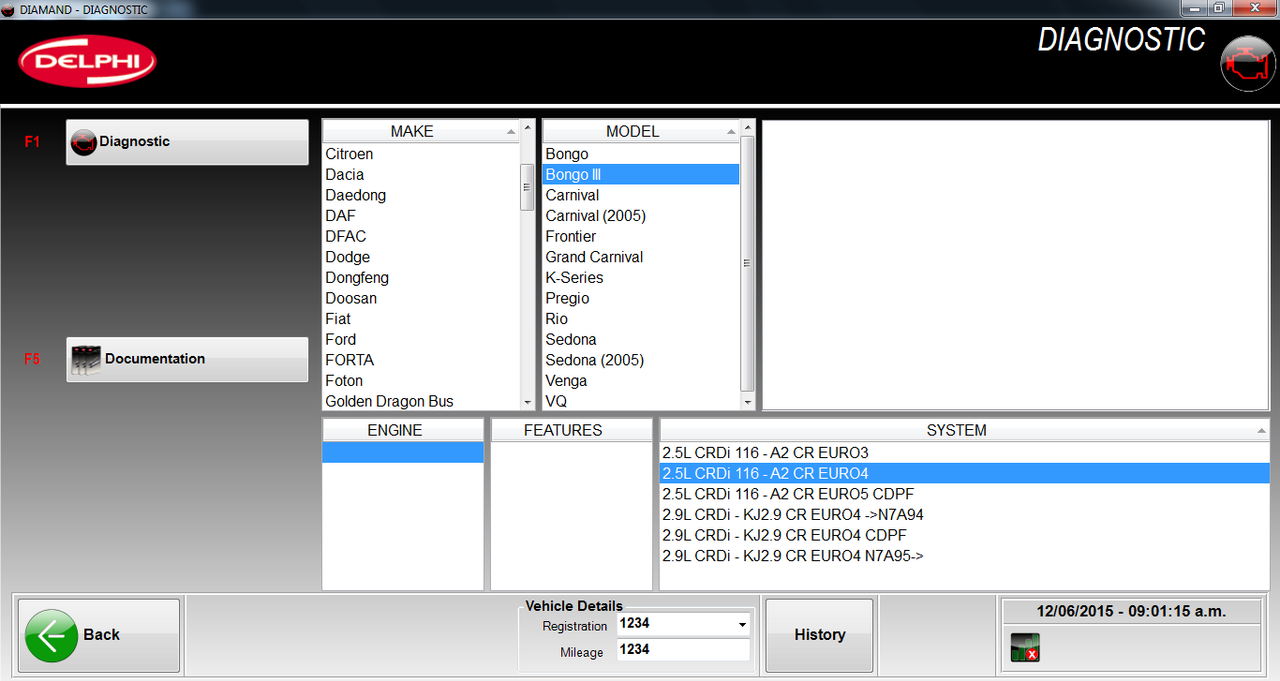Image resolution: width=1280 pixels, height=681 pixels.
Task: Click the FEATURES column header
Action: click(571, 430)
